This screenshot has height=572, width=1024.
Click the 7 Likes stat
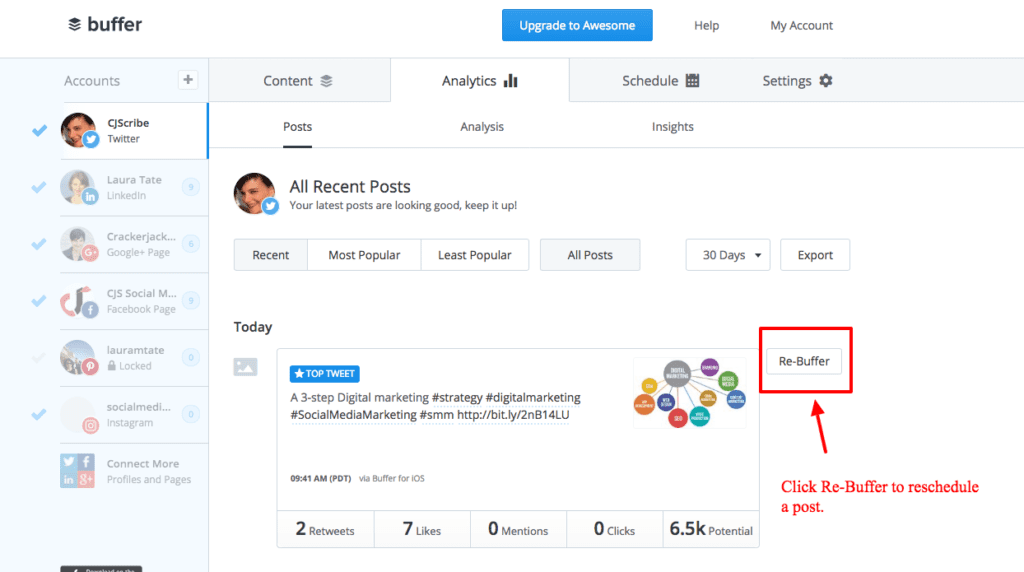point(422,529)
